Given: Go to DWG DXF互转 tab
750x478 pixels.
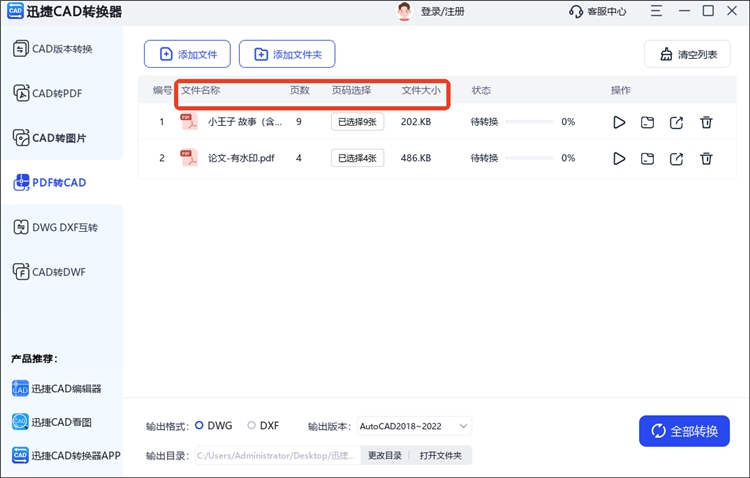Looking at the screenshot, I should [x=55, y=227].
